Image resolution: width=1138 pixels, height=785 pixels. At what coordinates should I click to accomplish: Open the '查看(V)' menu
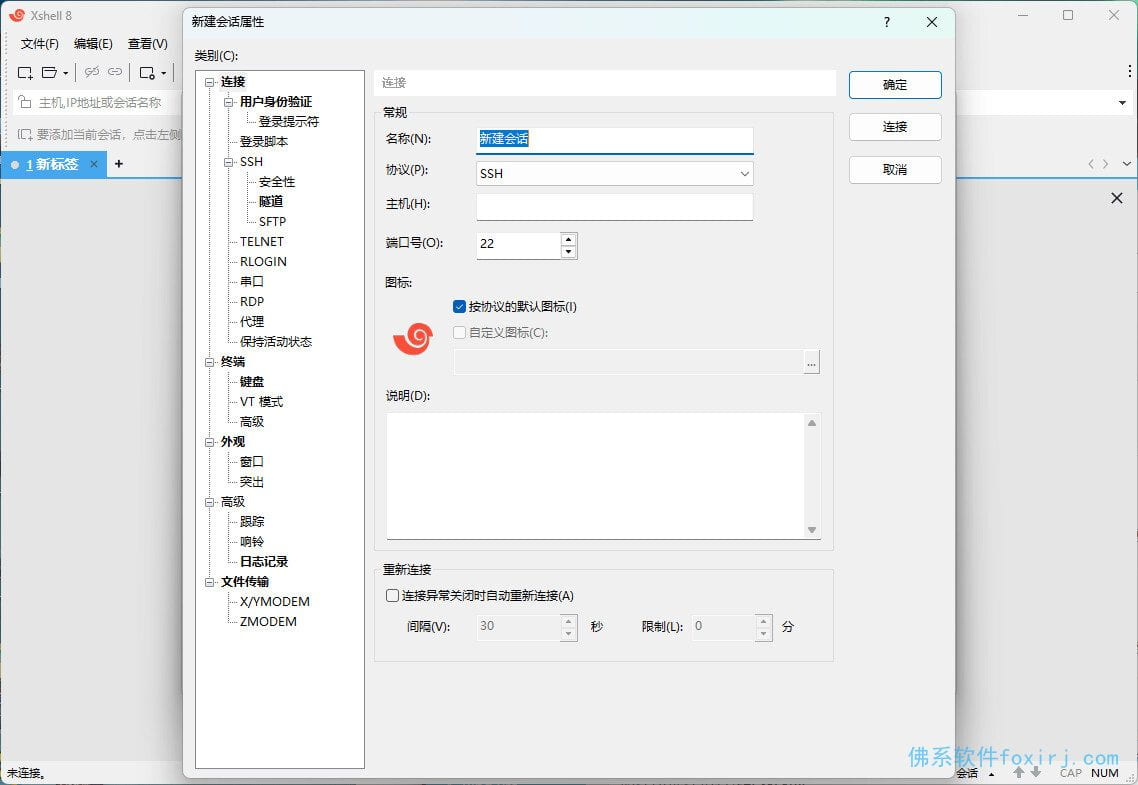coord(147,44)
